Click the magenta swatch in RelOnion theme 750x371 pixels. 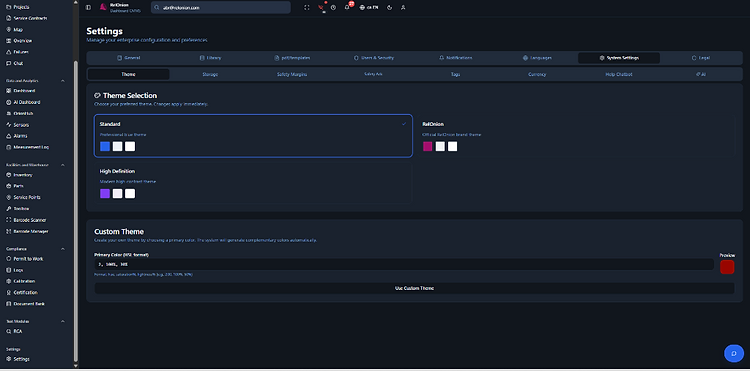[x=428, y=146]
